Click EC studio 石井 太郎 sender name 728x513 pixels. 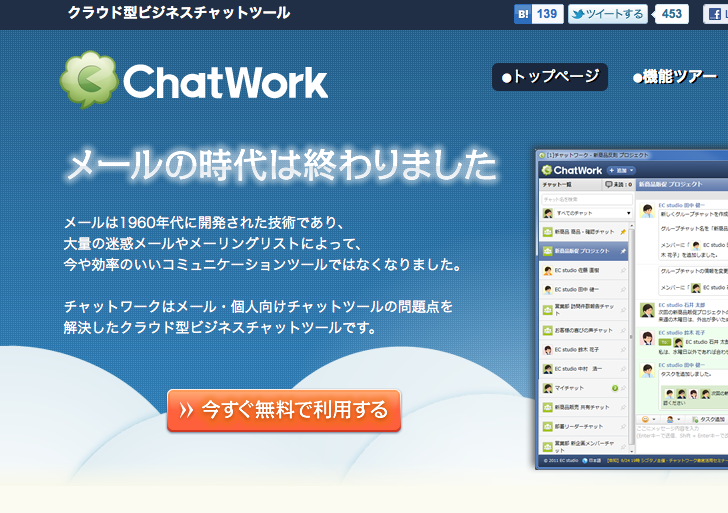tap(682, 305)
